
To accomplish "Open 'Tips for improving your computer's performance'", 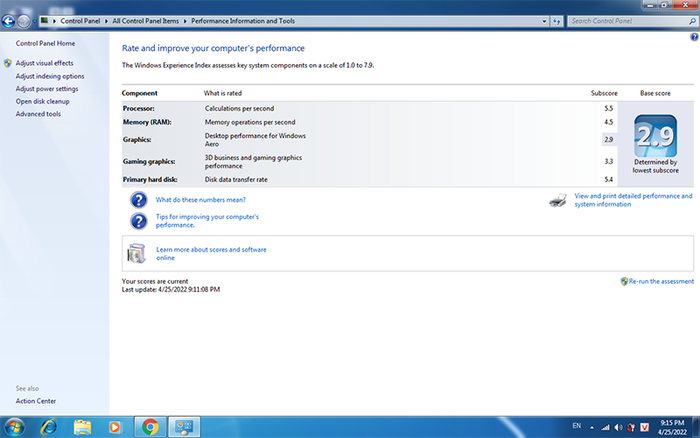I will click(x=208, y=221).
